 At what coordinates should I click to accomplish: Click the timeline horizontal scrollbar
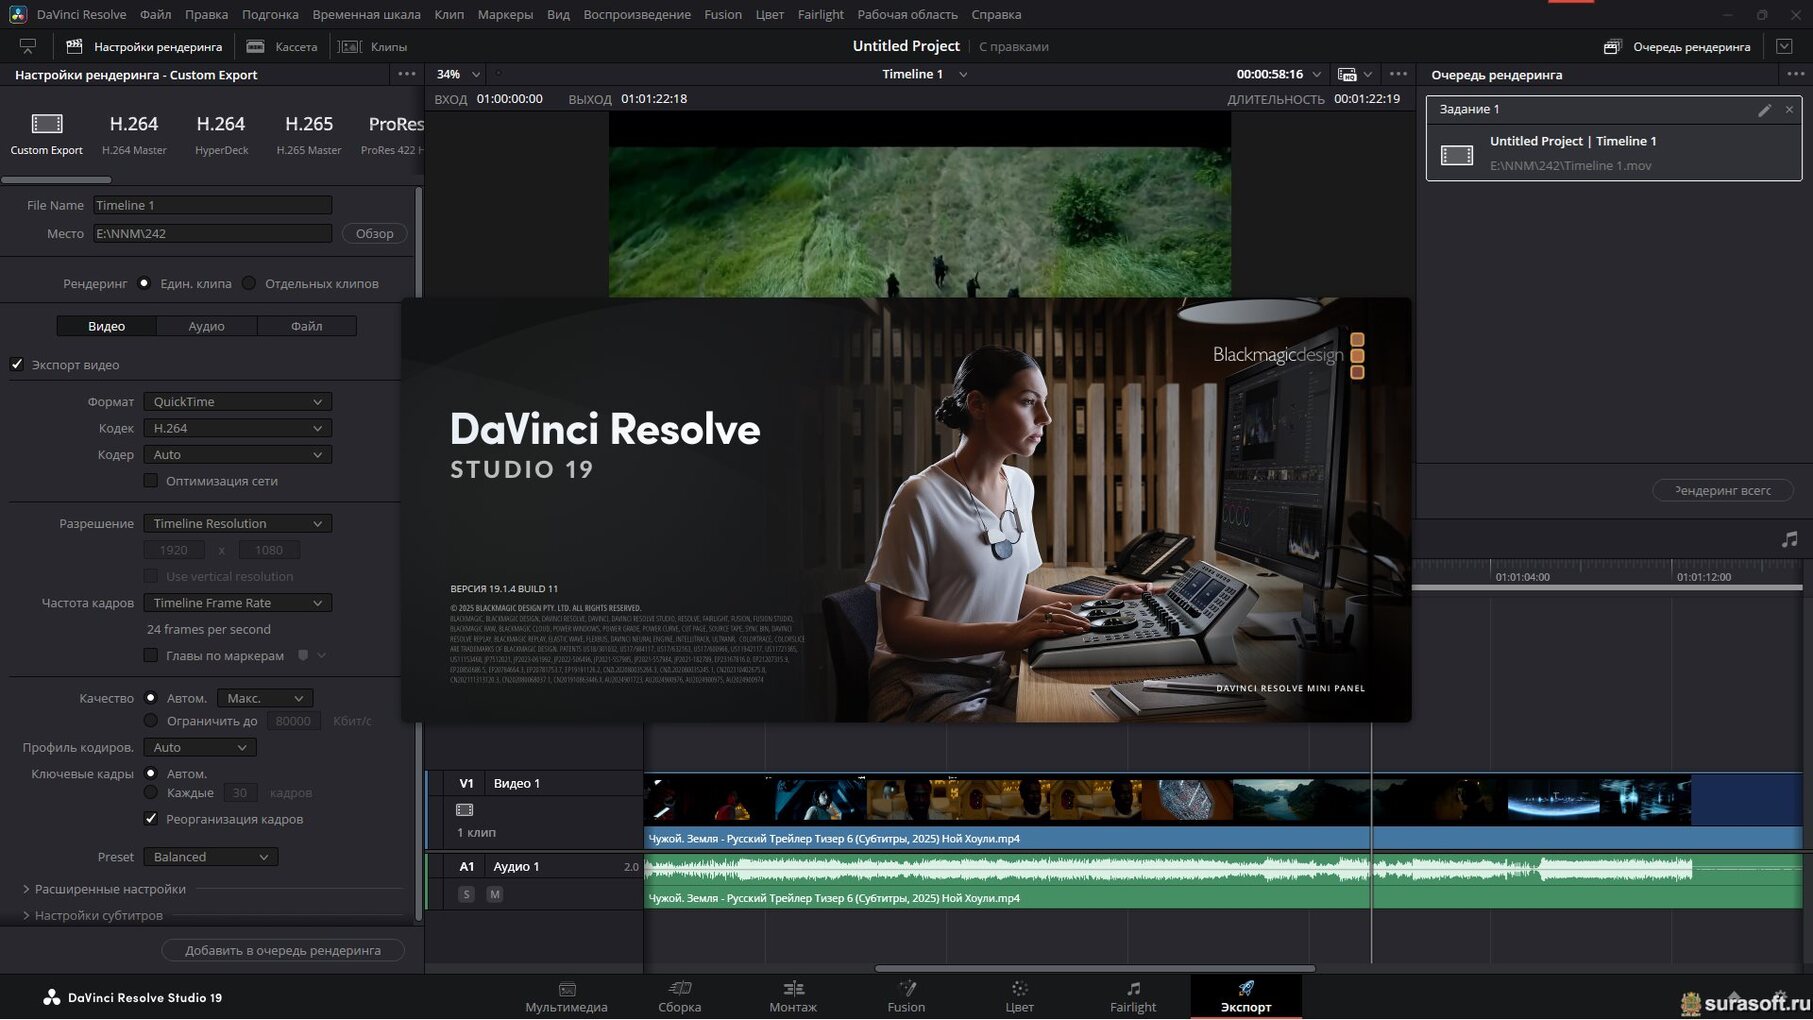(1095, 968)
